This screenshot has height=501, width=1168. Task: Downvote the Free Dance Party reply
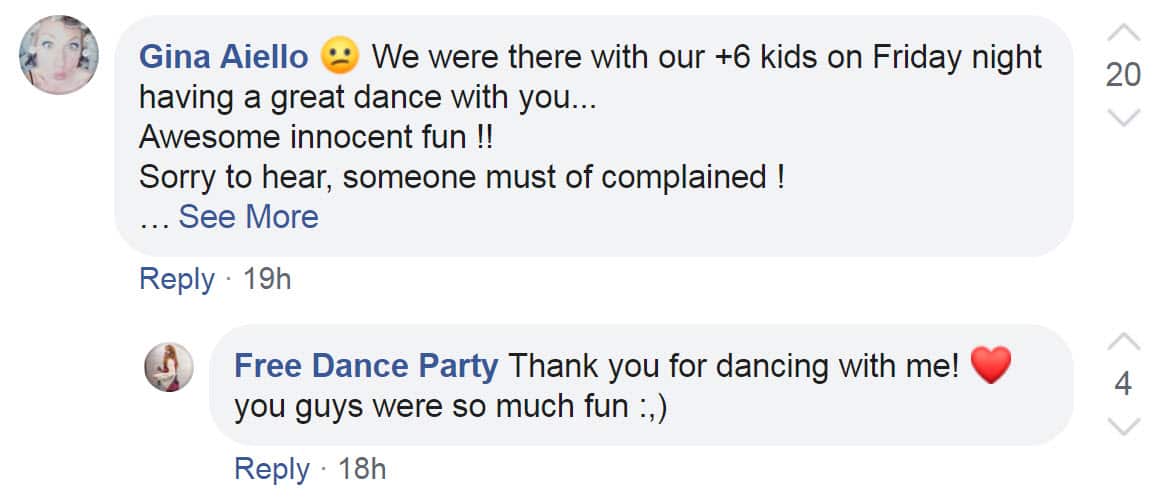click(1124, 427)
